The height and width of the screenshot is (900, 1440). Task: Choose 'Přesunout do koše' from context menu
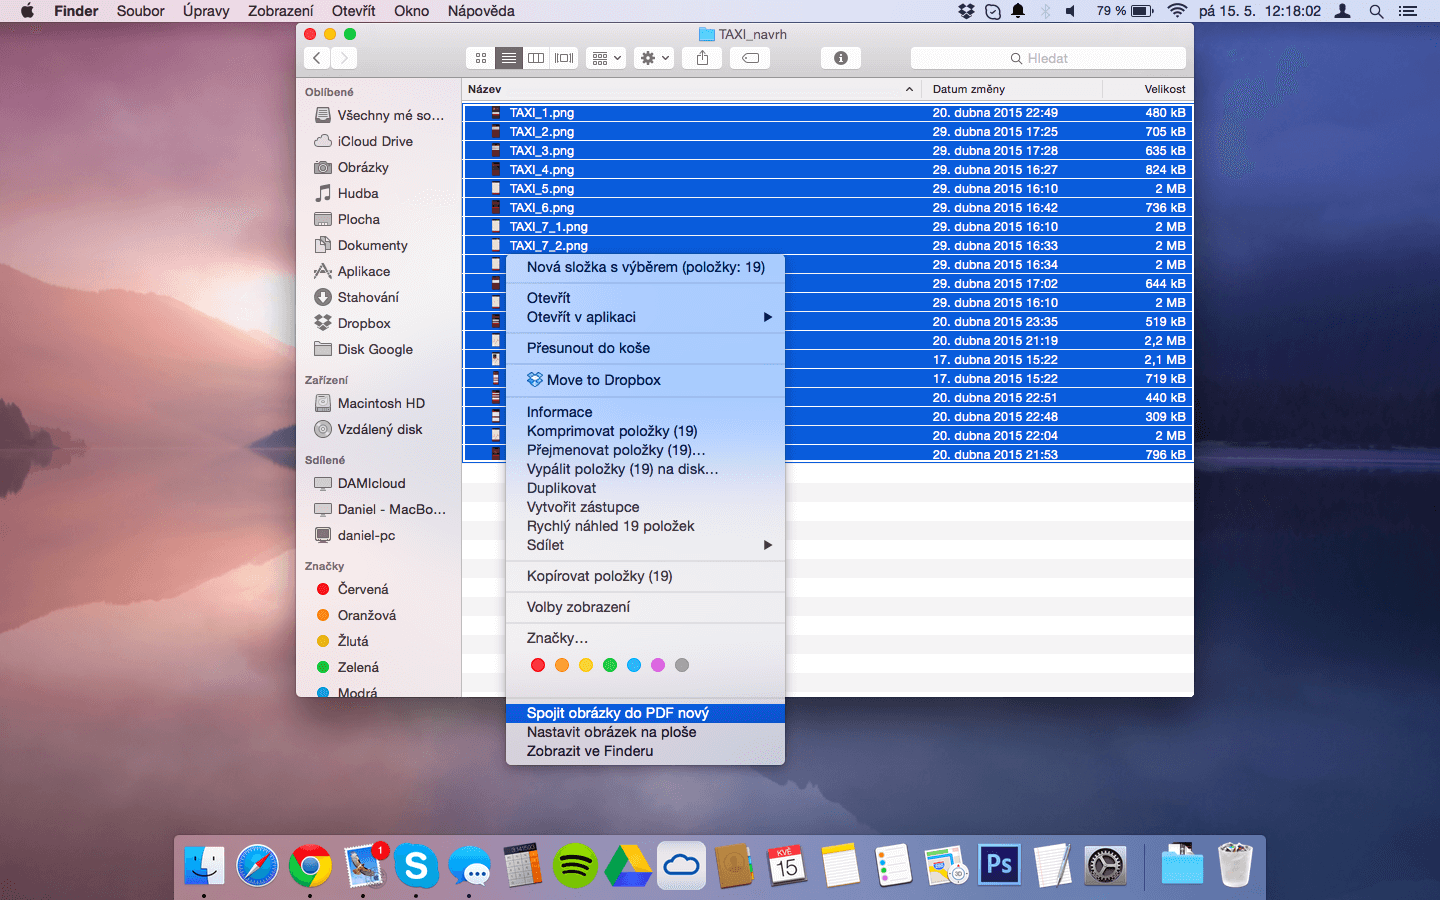click(x=588, y=348)
